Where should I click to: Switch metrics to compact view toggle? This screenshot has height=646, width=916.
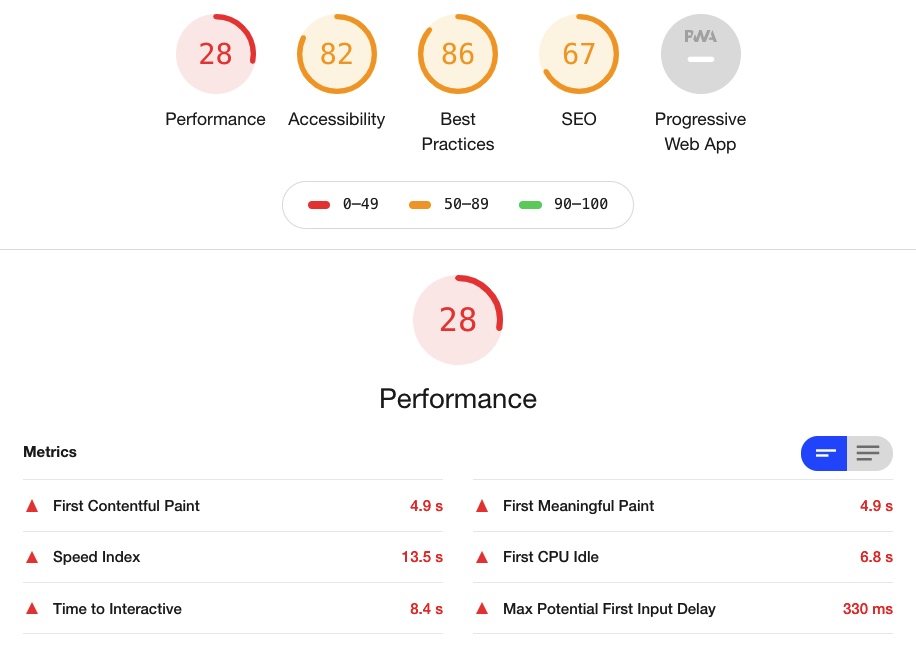pos(825,453)
